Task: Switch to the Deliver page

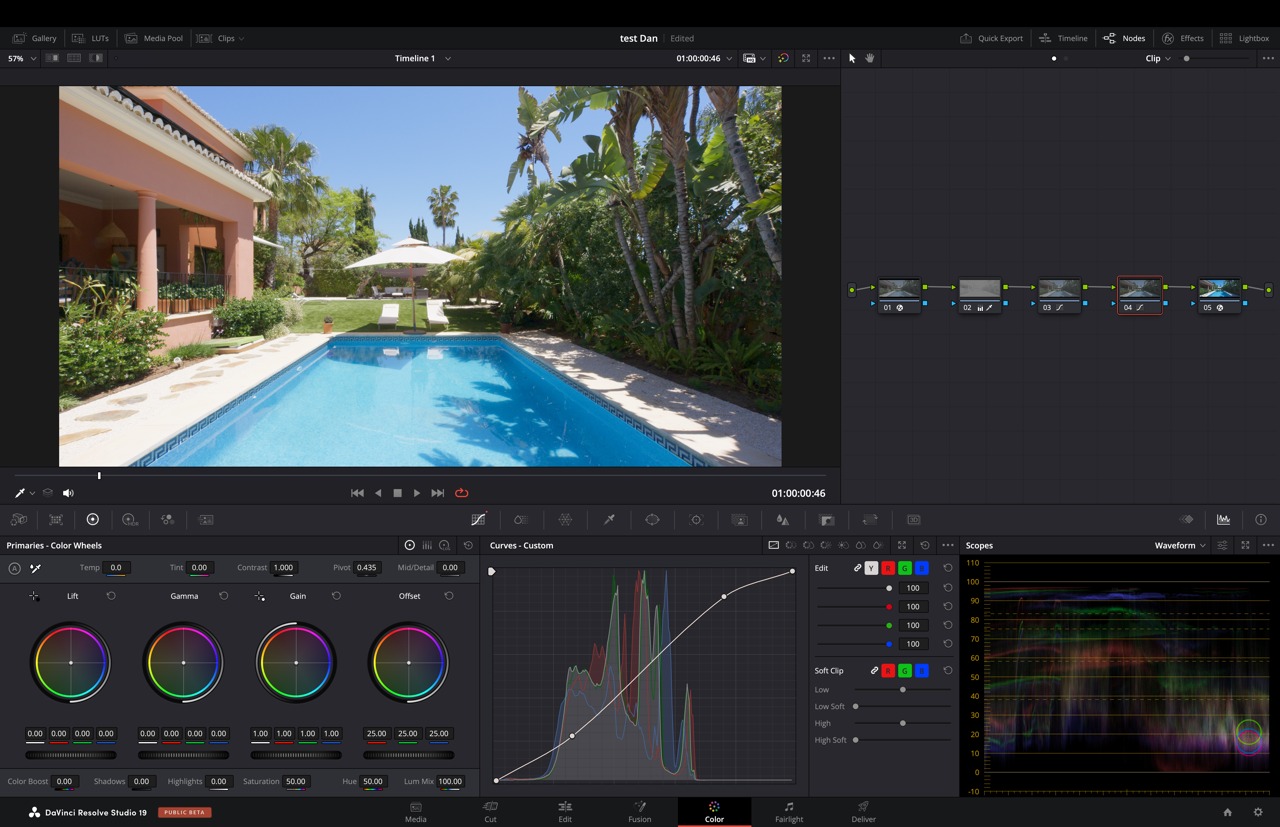Action: coord(863,812)
